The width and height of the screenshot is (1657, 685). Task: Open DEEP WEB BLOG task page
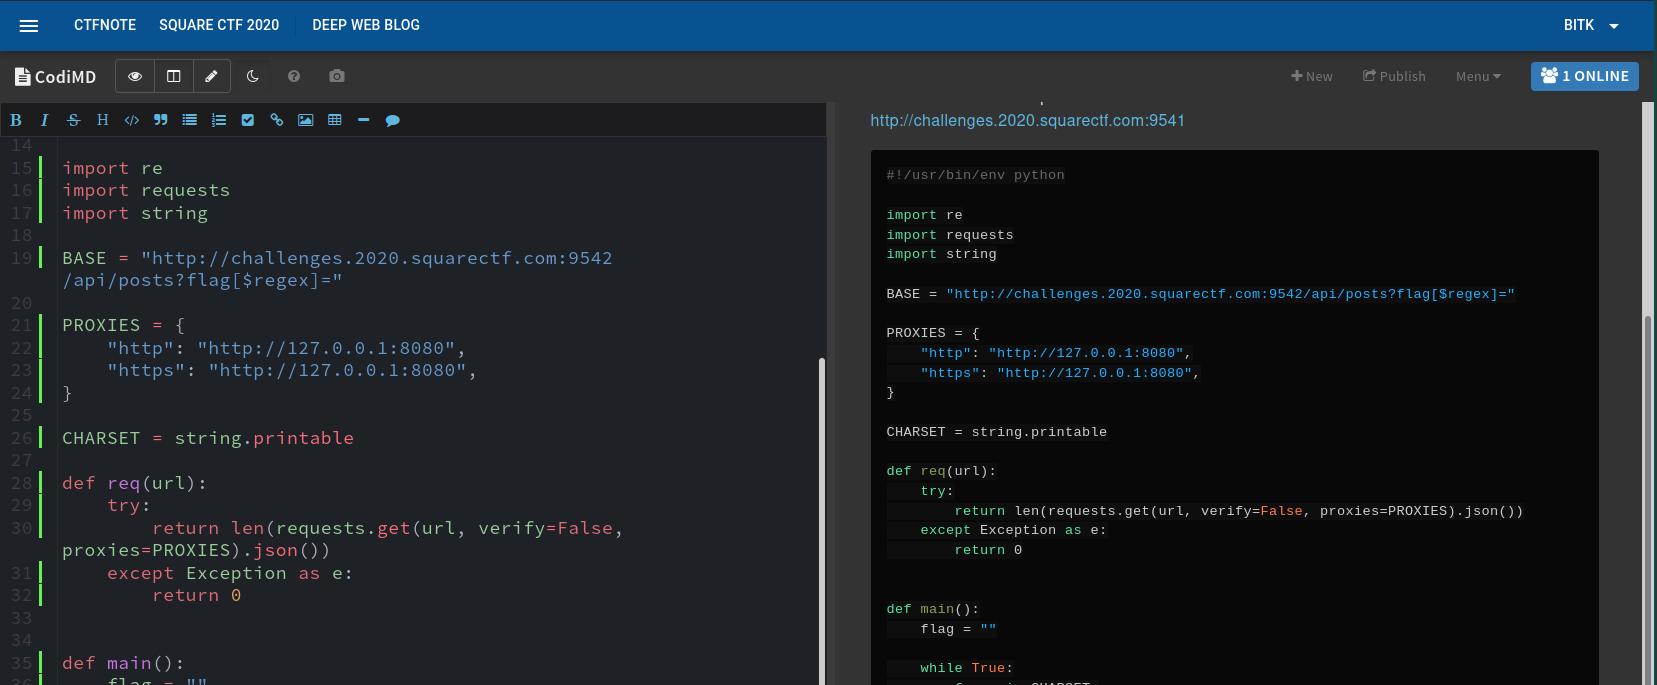click(x=366, y=25)
